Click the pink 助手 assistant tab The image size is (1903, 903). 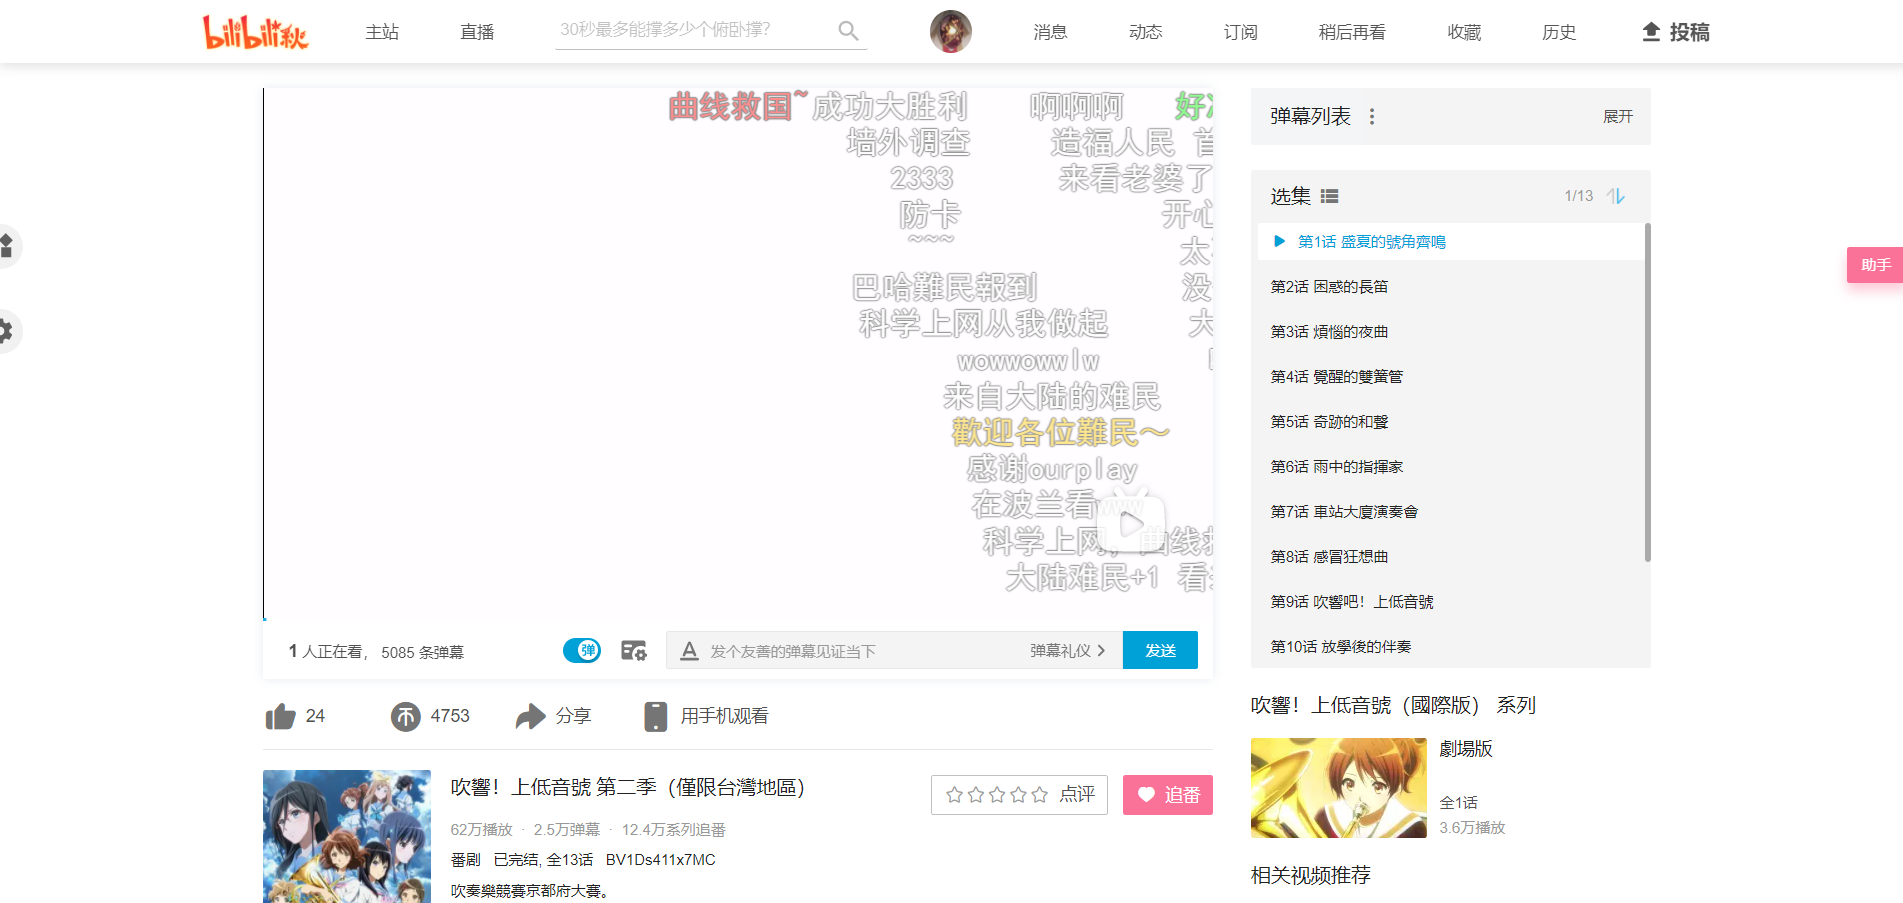(x=1875, y=265)
